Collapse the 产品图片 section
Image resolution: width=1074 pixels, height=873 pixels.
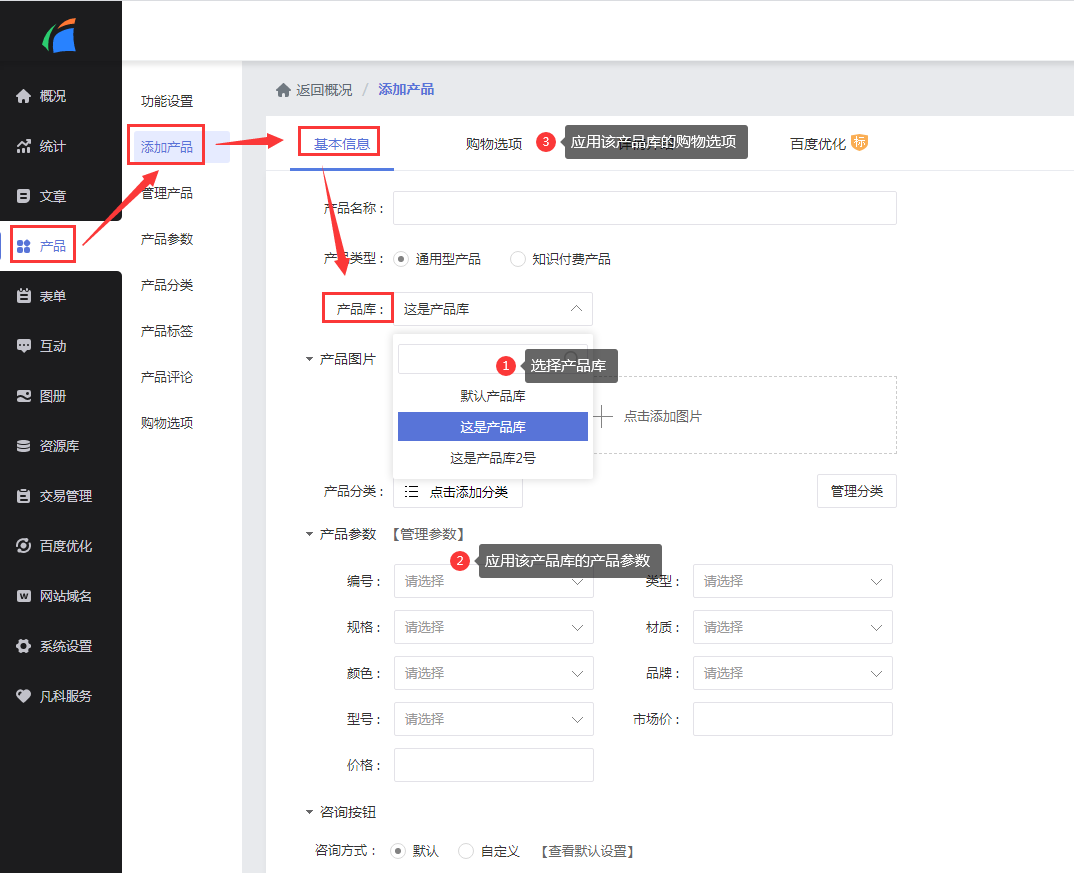pos(309,359)
